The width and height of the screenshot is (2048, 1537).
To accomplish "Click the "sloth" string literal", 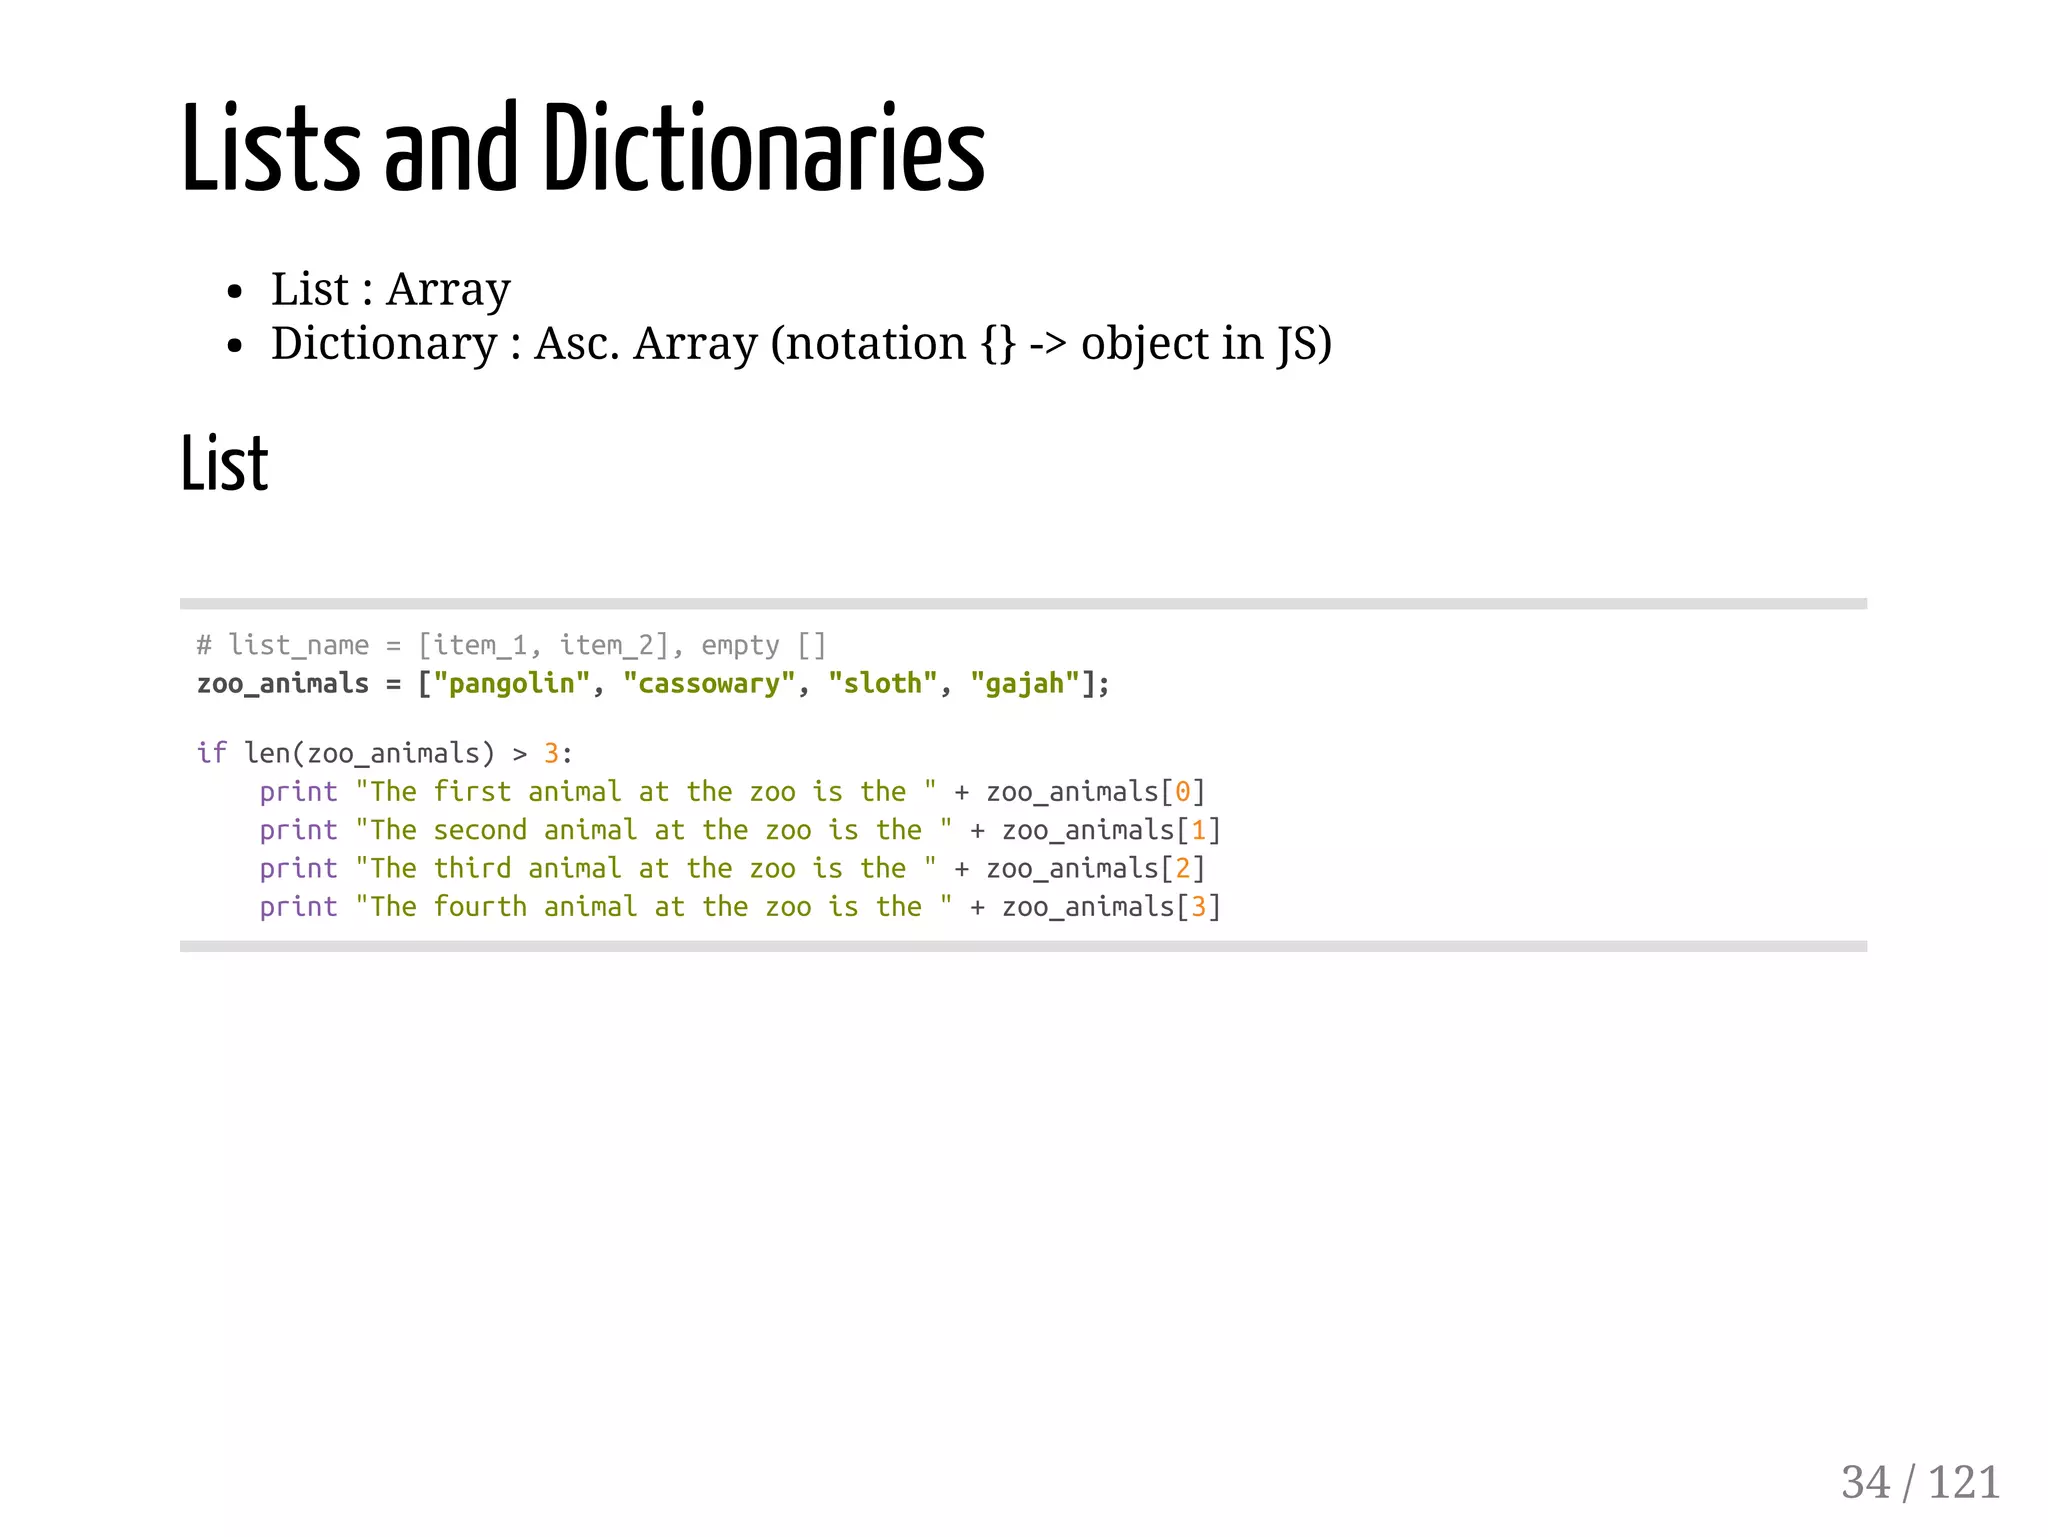I will click(x=882, y=684).
